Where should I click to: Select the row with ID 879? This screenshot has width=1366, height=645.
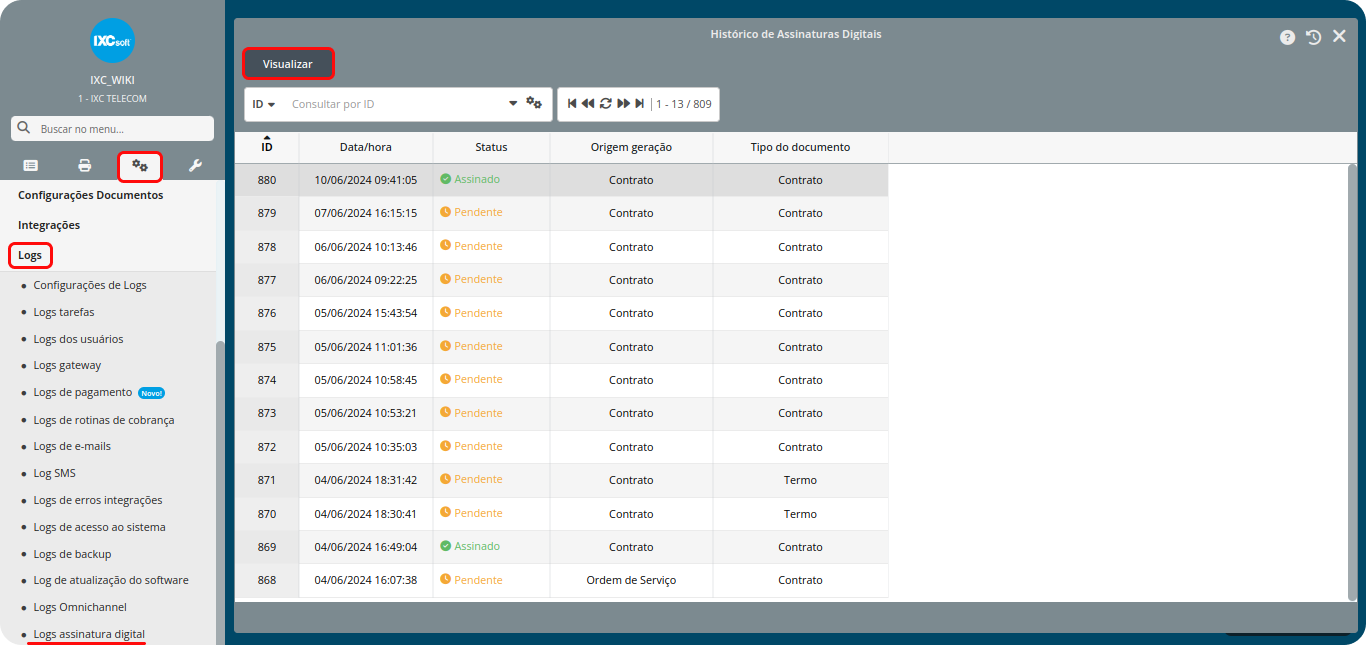561,213
